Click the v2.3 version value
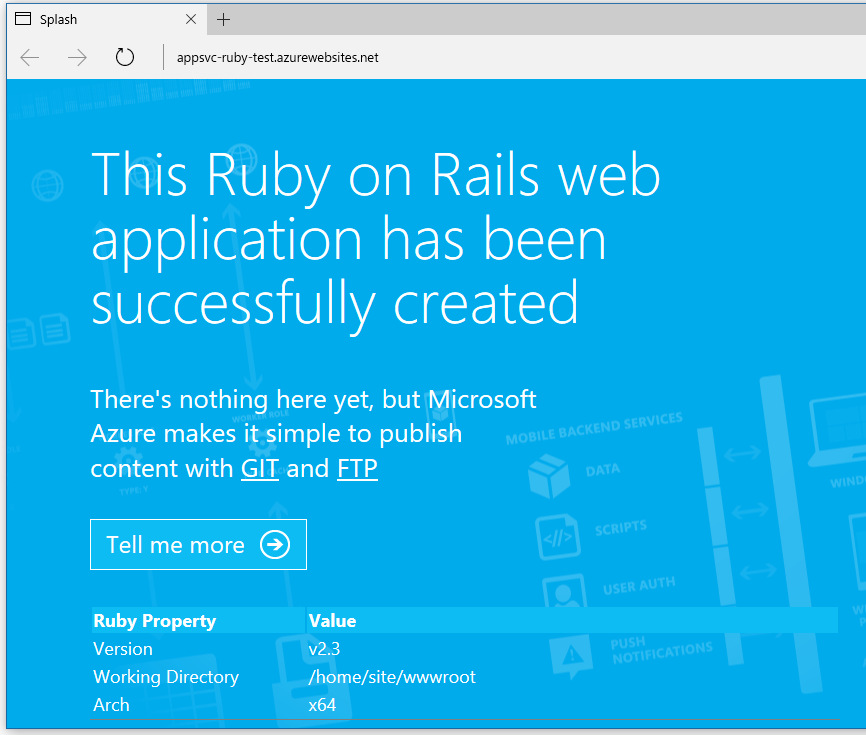The image size is (866, 735). tap(324, 649)
